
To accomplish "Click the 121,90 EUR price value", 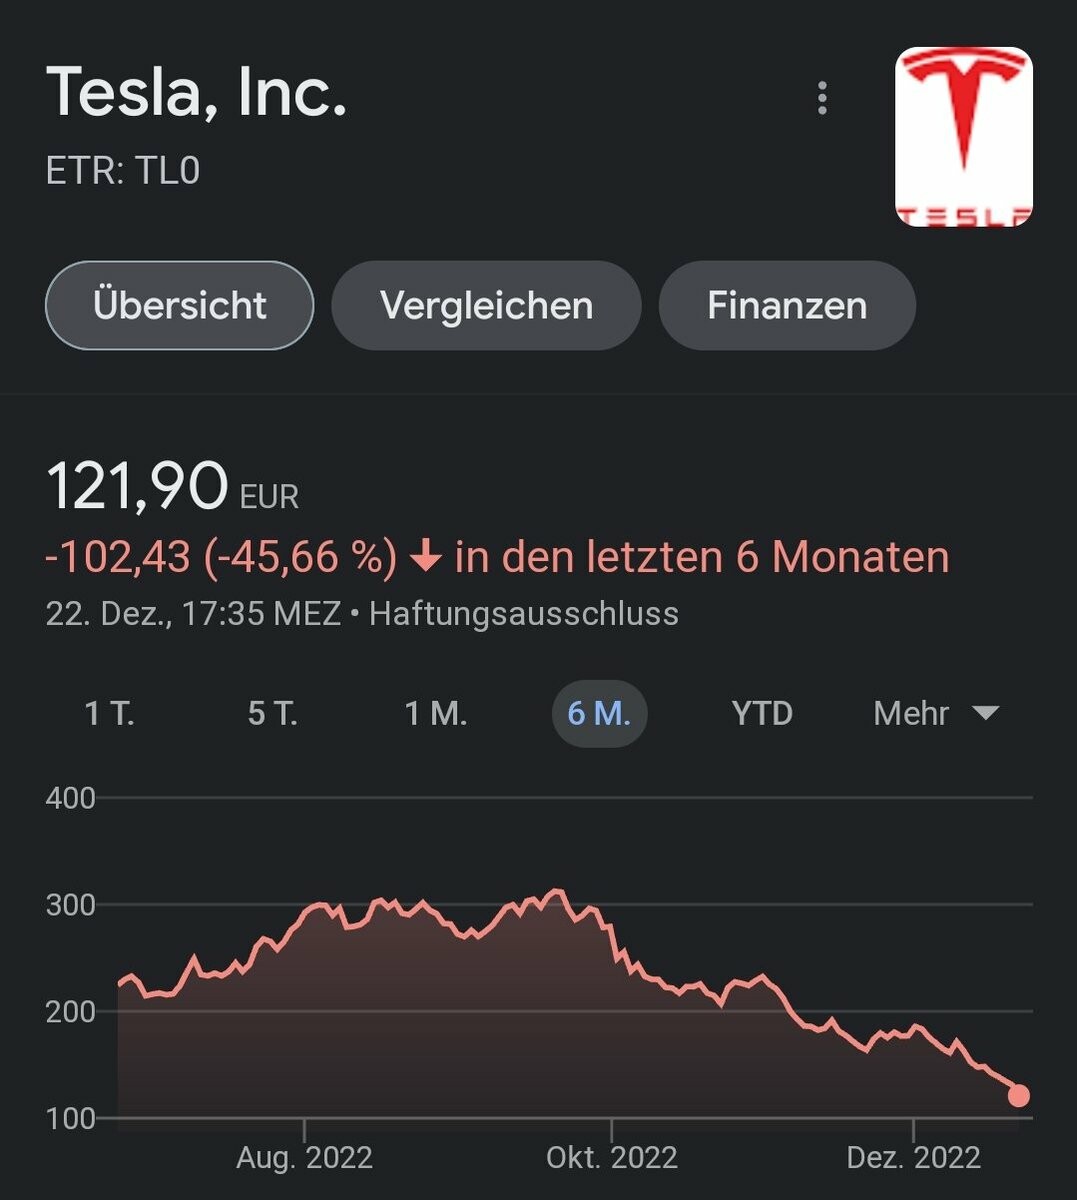I will 138,487.
